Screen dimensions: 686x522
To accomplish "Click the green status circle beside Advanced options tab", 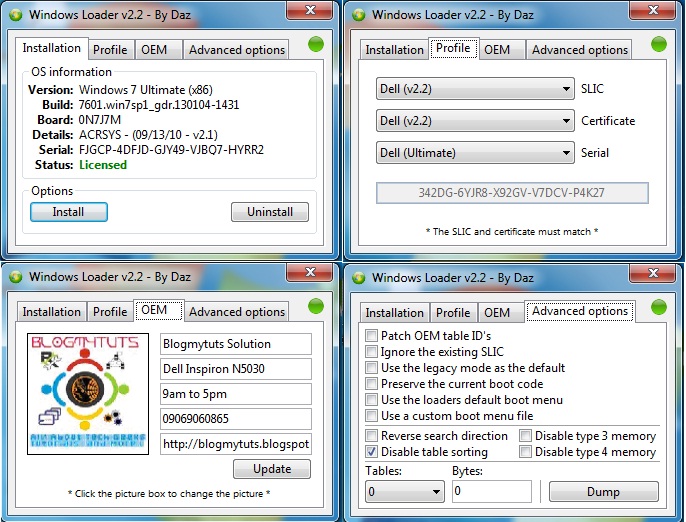I will [658, 307].
